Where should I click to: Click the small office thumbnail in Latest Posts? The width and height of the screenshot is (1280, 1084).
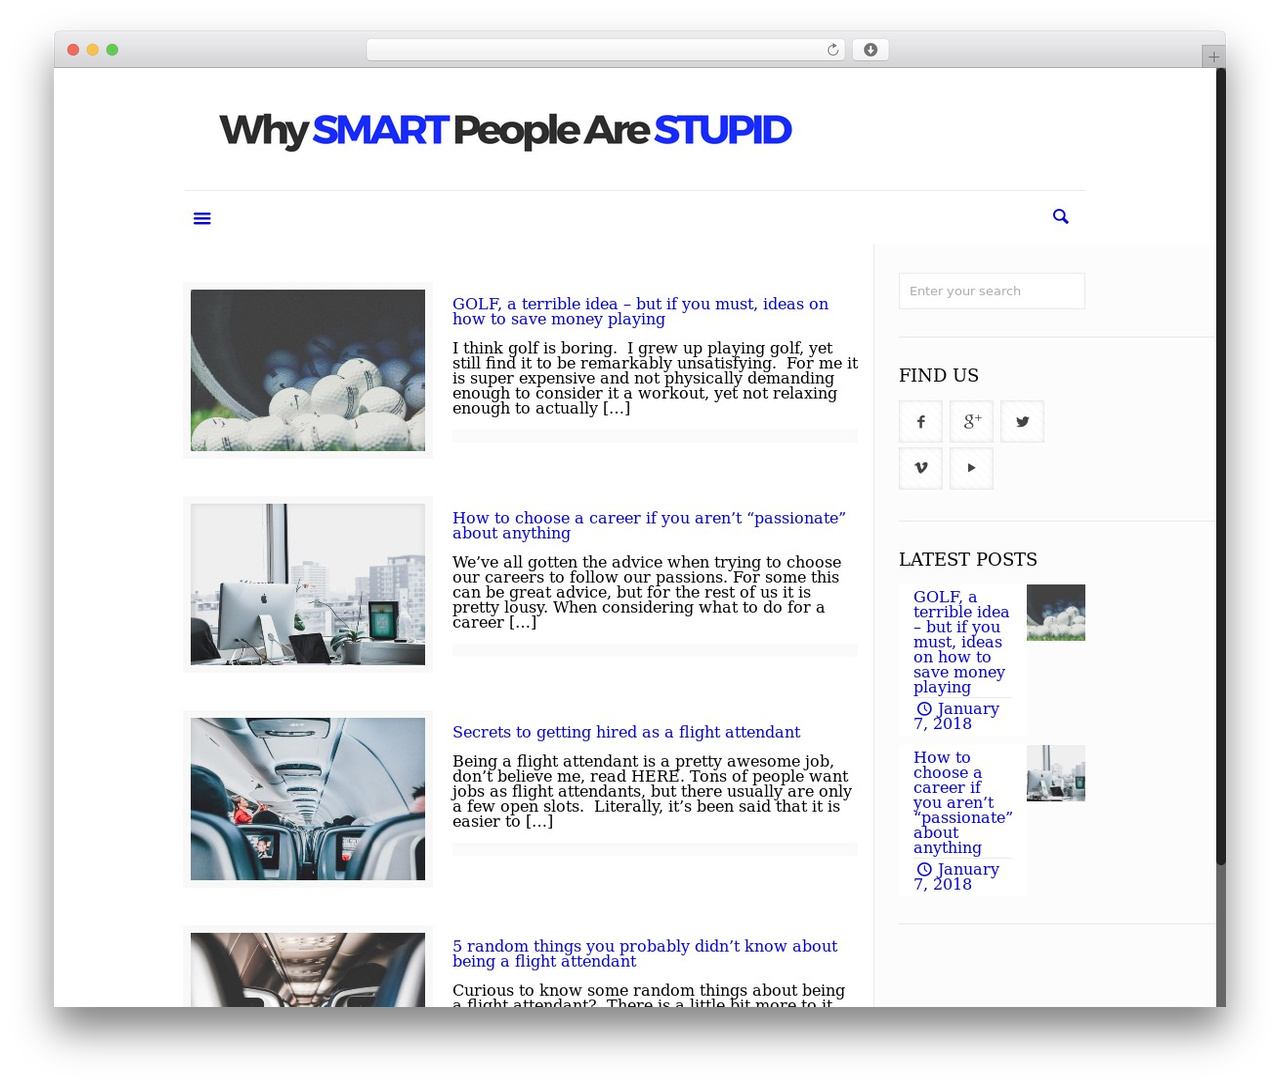click(x=1056, y=773)
